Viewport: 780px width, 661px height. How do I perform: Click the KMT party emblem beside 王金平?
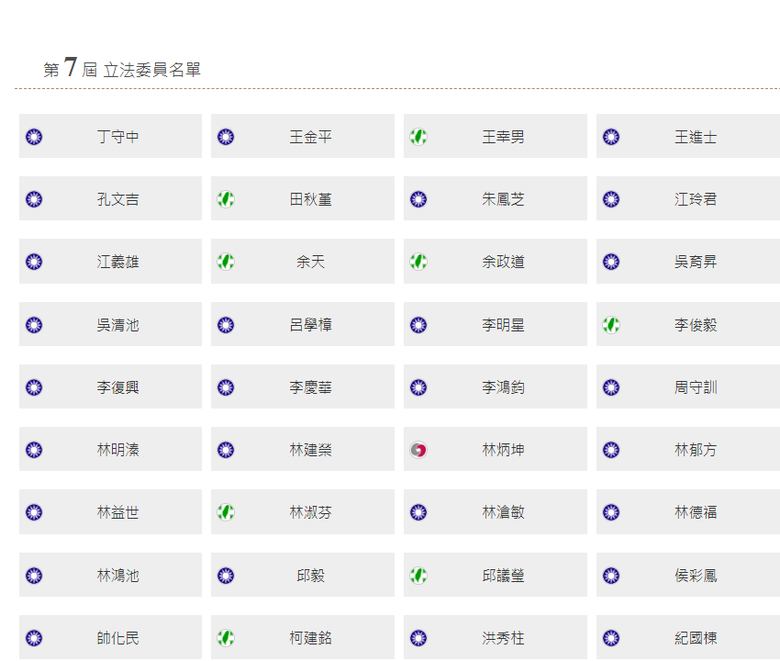226,137
